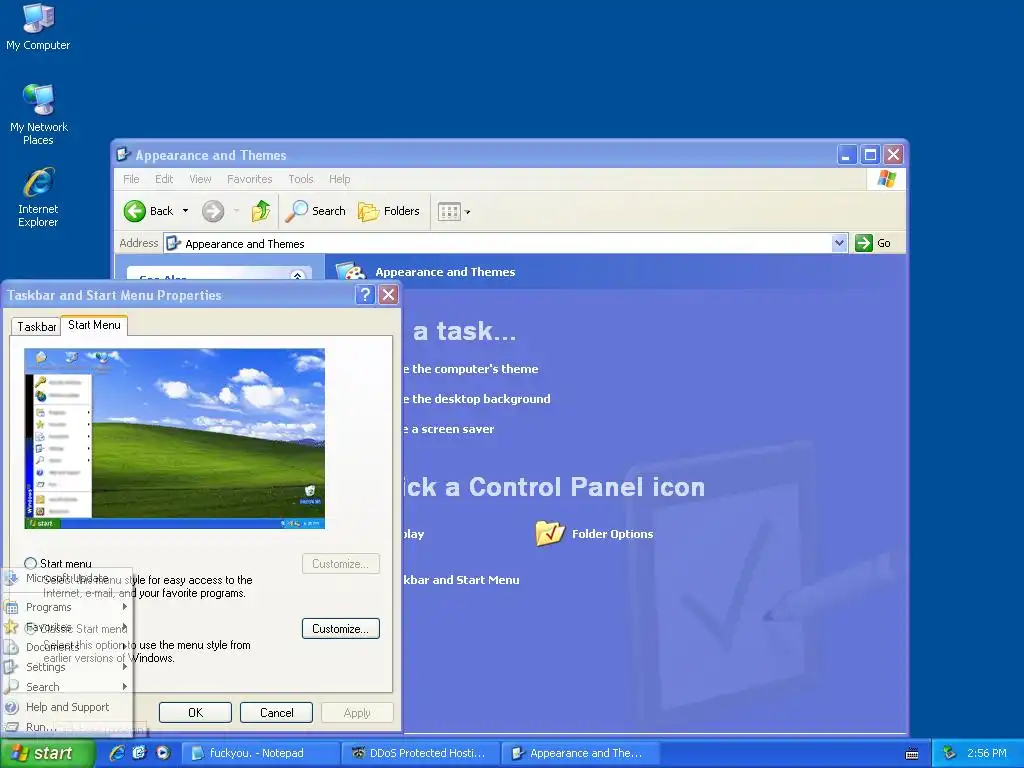This screenshot has height=768, width=1024.
Task: Switch to DDoS Protected Hosting taskbar button
Action: [x=421, y=753]
